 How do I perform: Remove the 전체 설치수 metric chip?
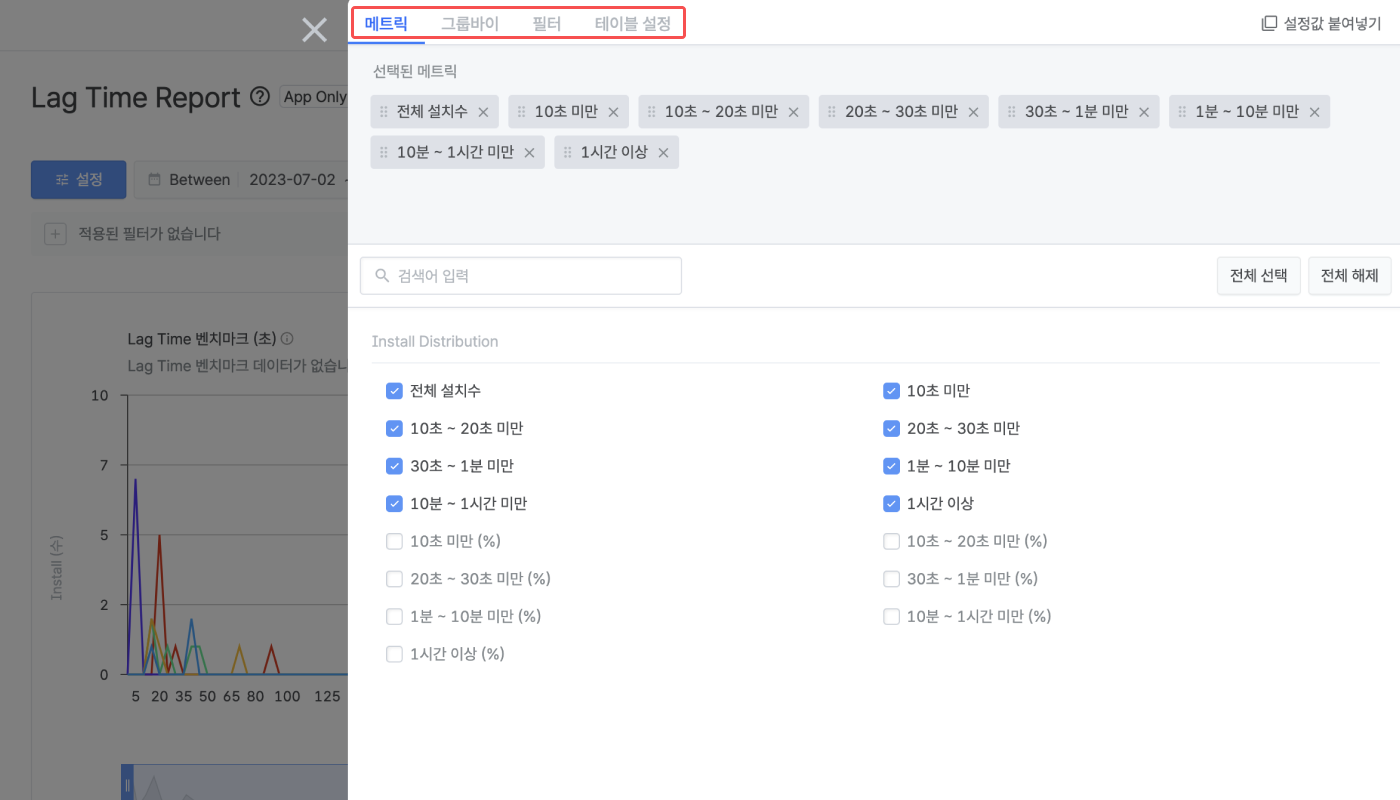(483, 112)
